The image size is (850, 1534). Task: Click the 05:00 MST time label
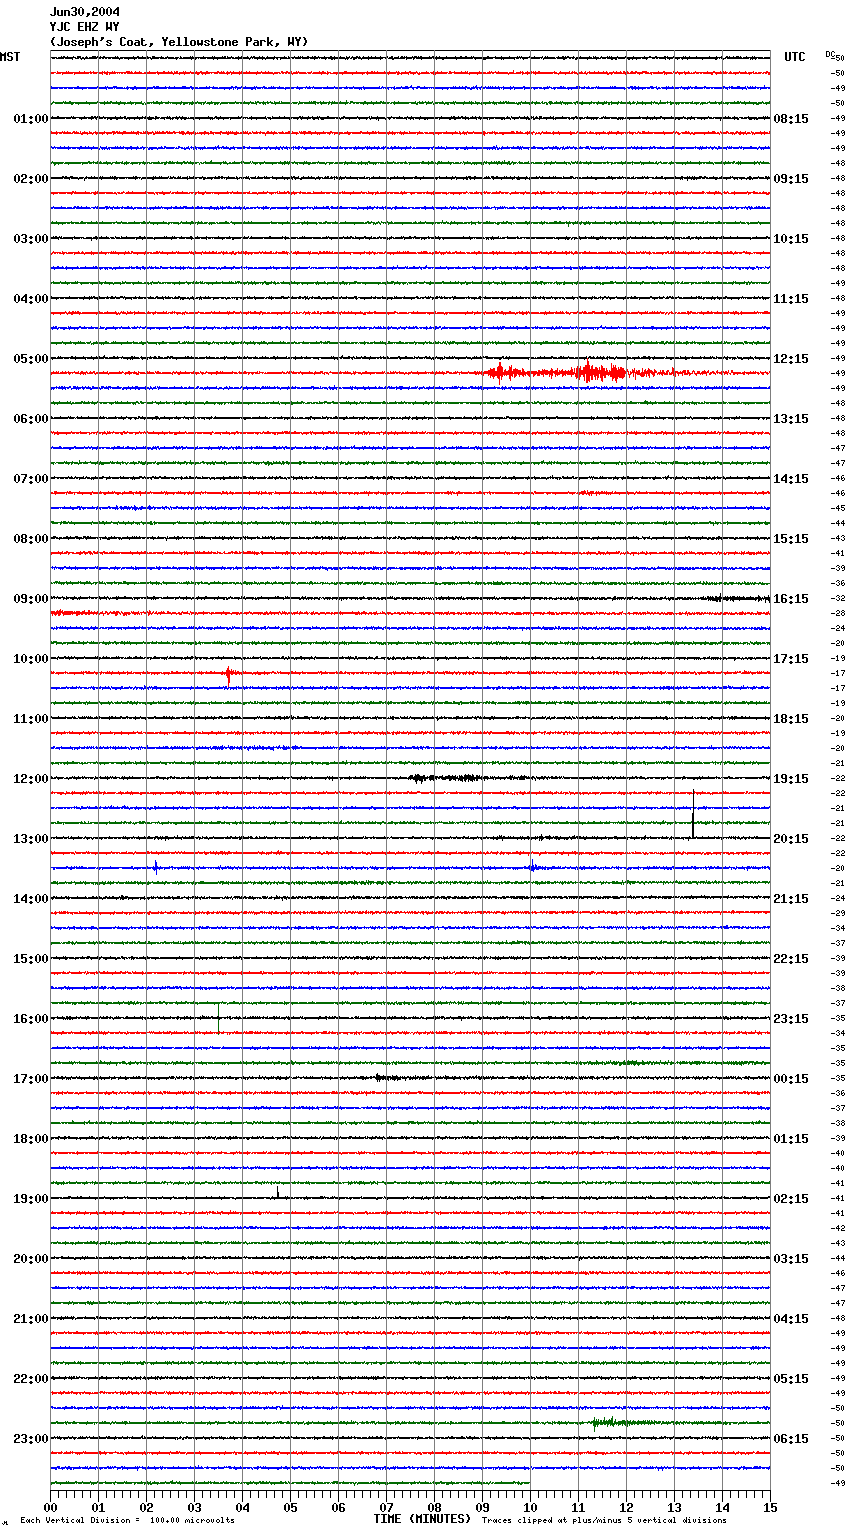(31, 359)
